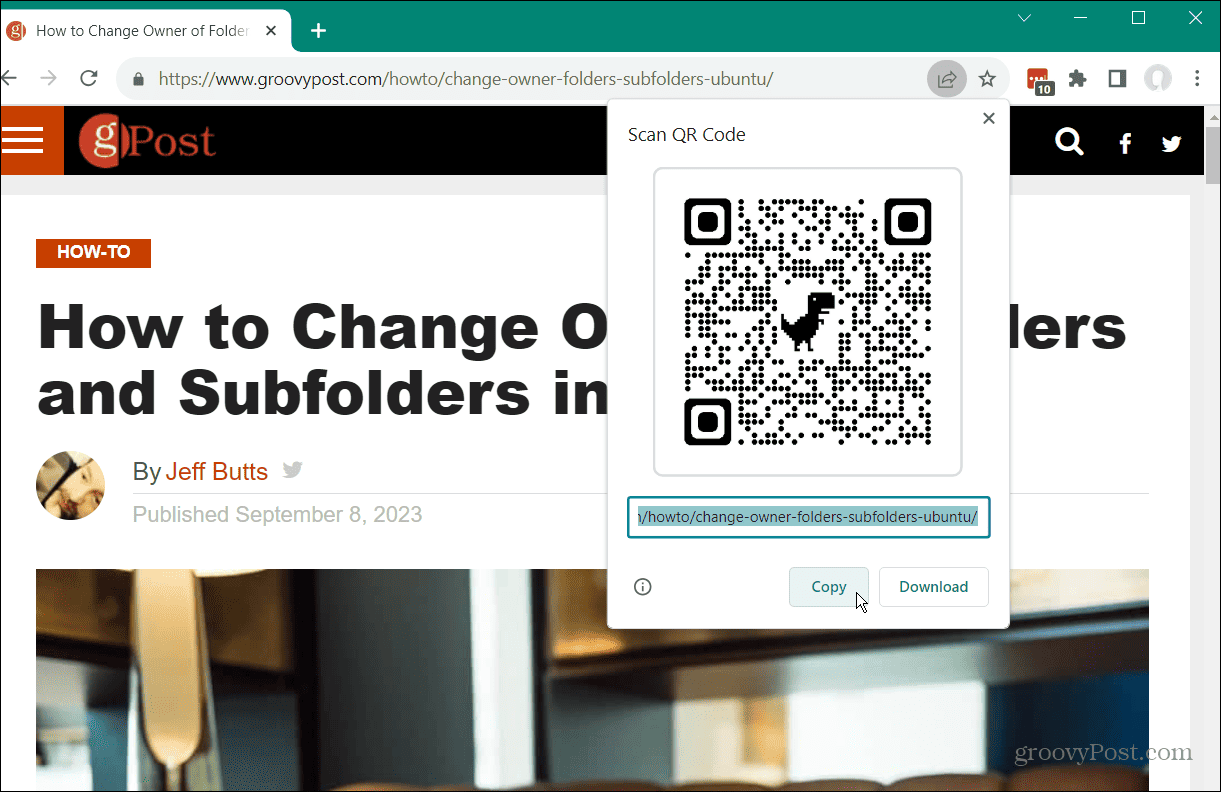Click the QR code URL text field

point(808,517)
